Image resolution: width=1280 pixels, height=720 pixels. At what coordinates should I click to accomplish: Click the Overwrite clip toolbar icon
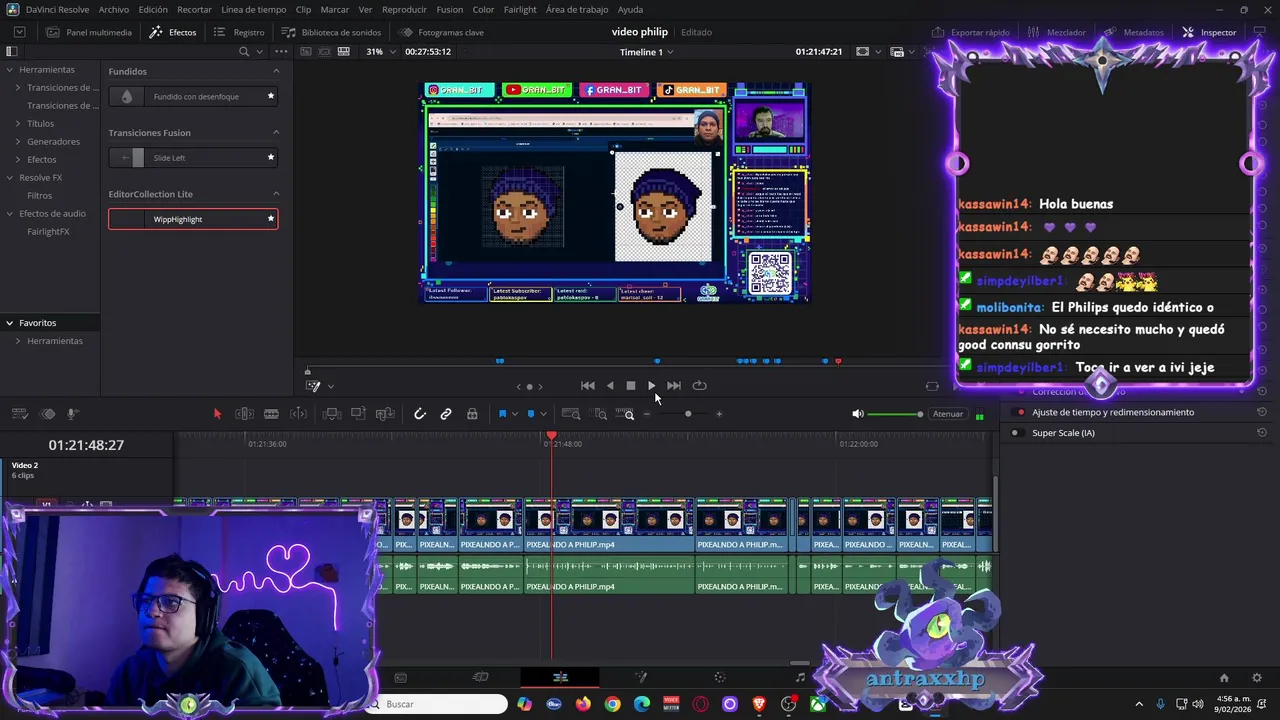358,414
